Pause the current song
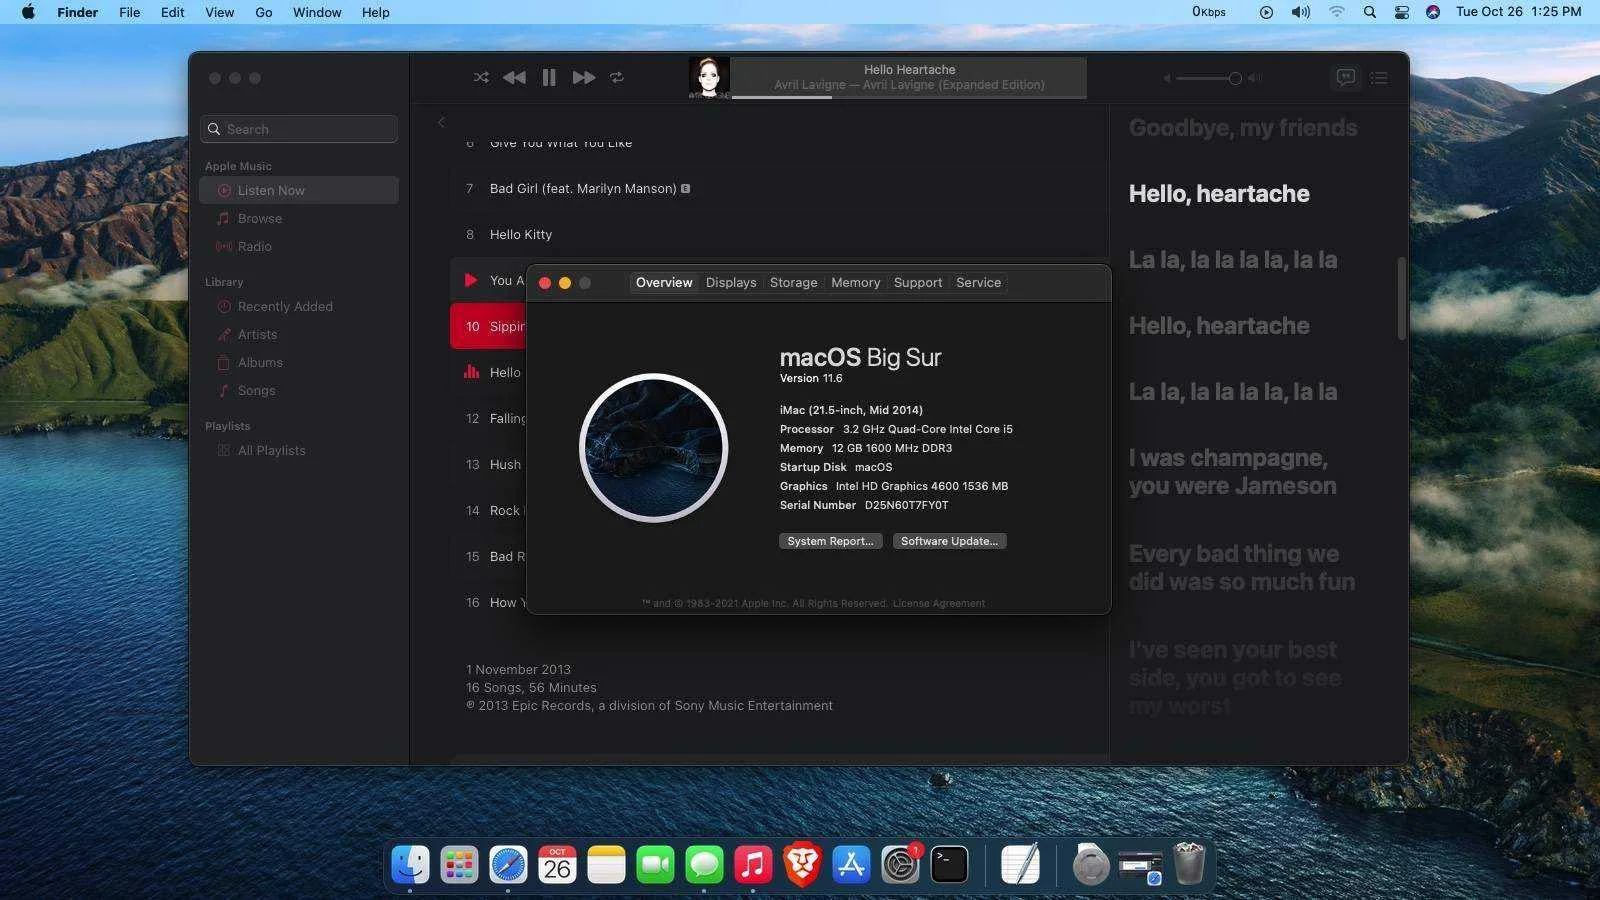 (549, 77)
